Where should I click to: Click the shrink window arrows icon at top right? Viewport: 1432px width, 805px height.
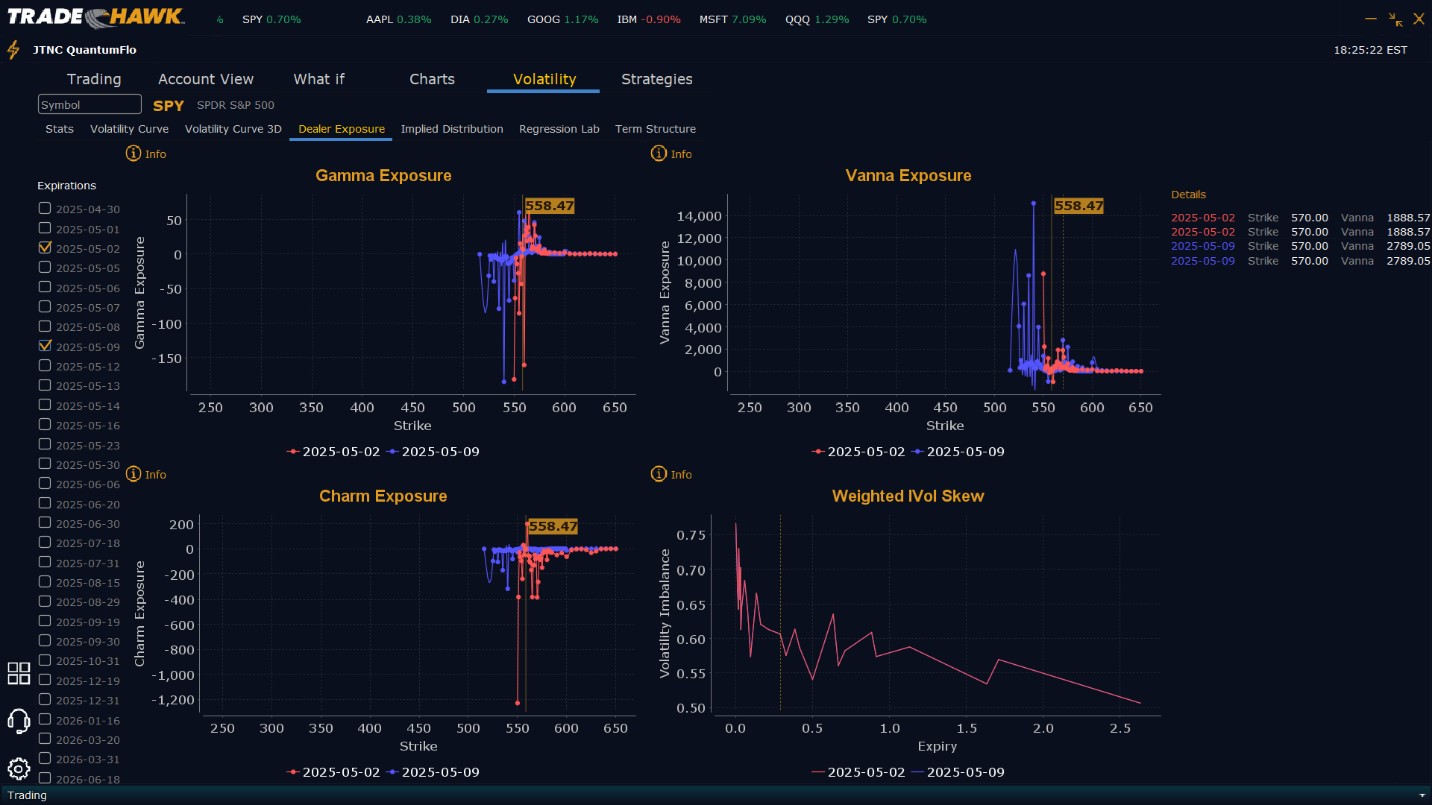pyautogui.click(x=1396, y=19)
